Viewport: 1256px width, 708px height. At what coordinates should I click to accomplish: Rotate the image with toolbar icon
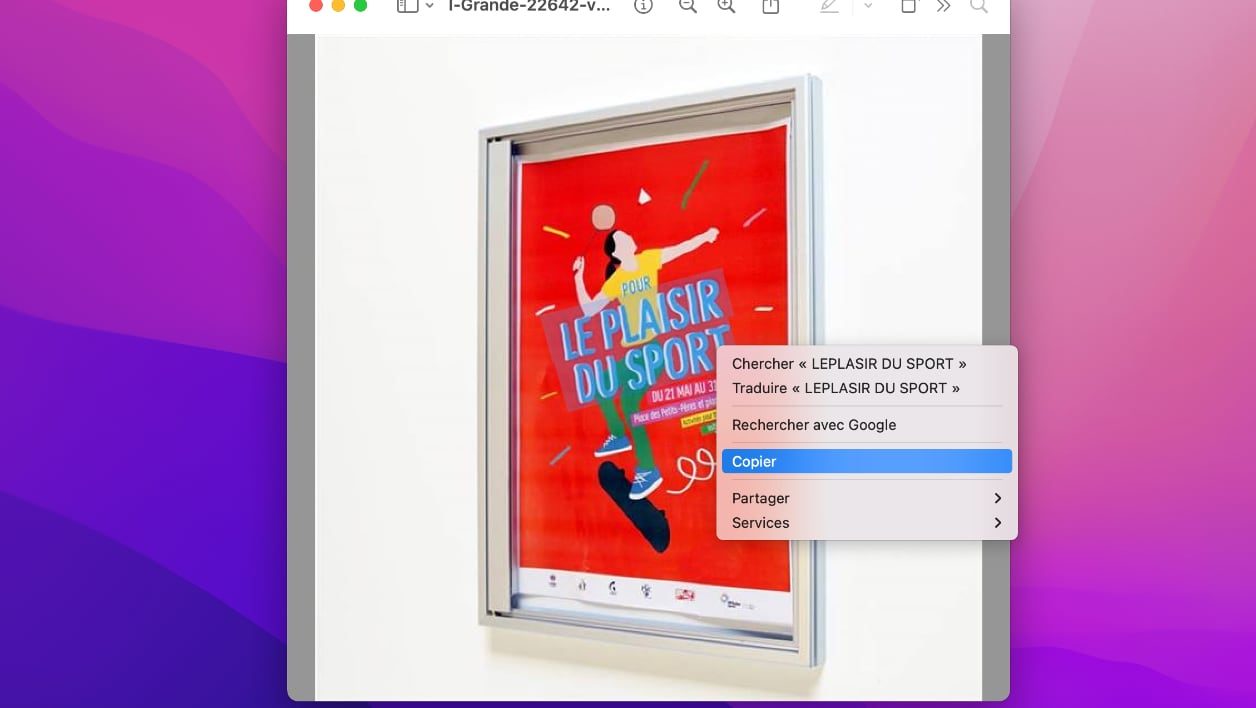click(908, 6)
